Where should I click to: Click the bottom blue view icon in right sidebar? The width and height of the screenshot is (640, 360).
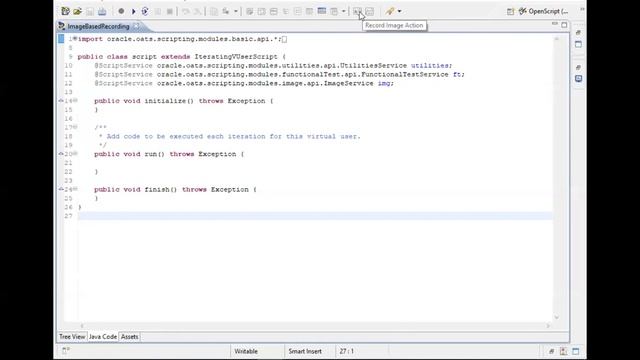(578, 78)
